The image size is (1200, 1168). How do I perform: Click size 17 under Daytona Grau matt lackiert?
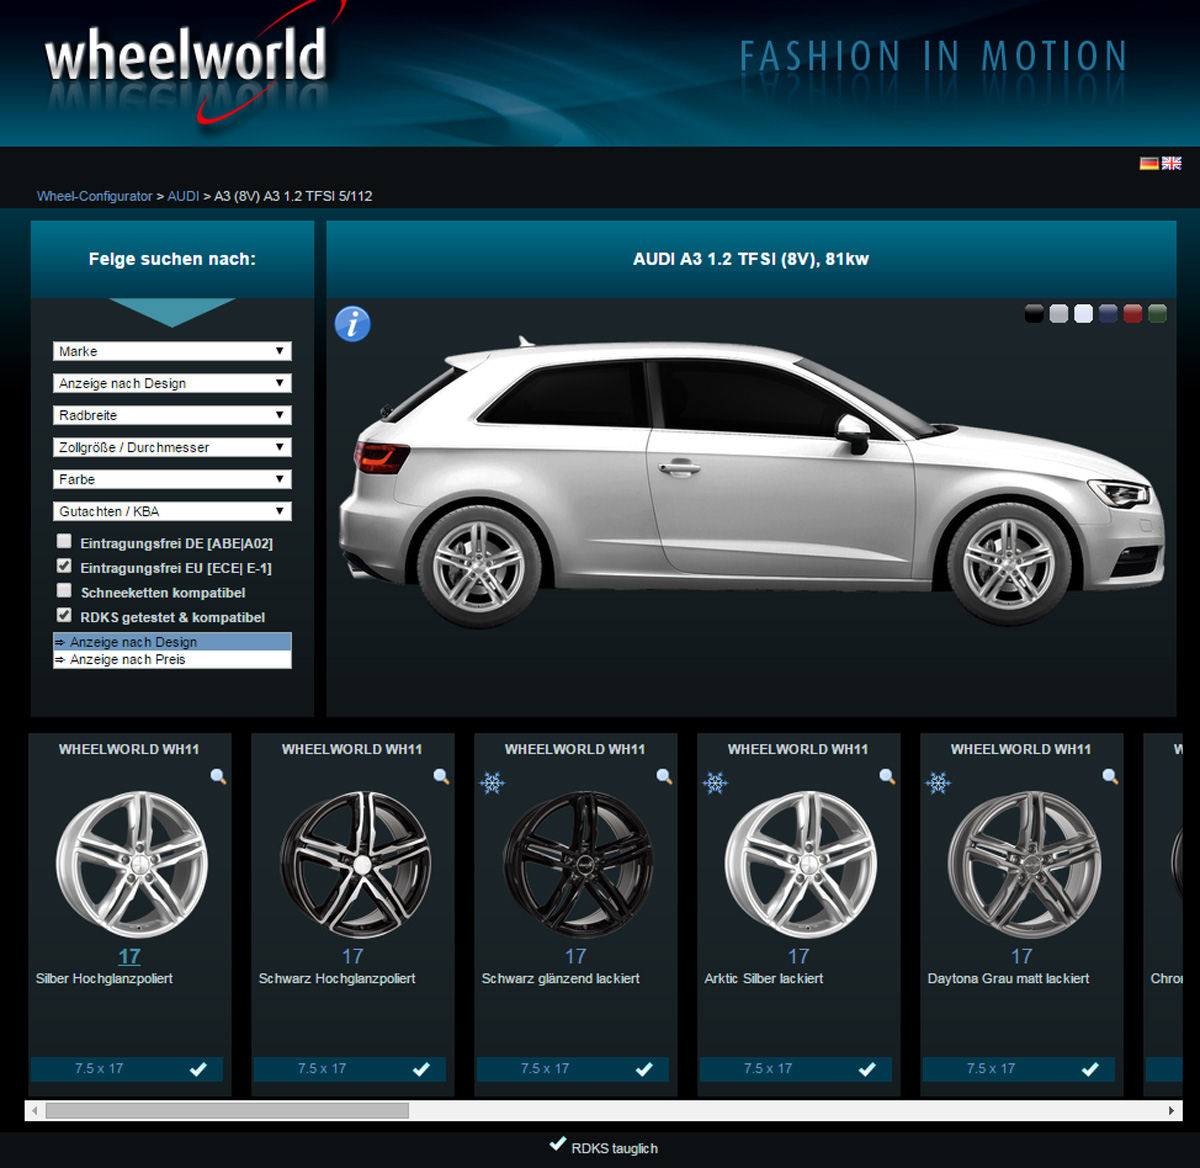pyautogui.click(x=1021, y=956)
